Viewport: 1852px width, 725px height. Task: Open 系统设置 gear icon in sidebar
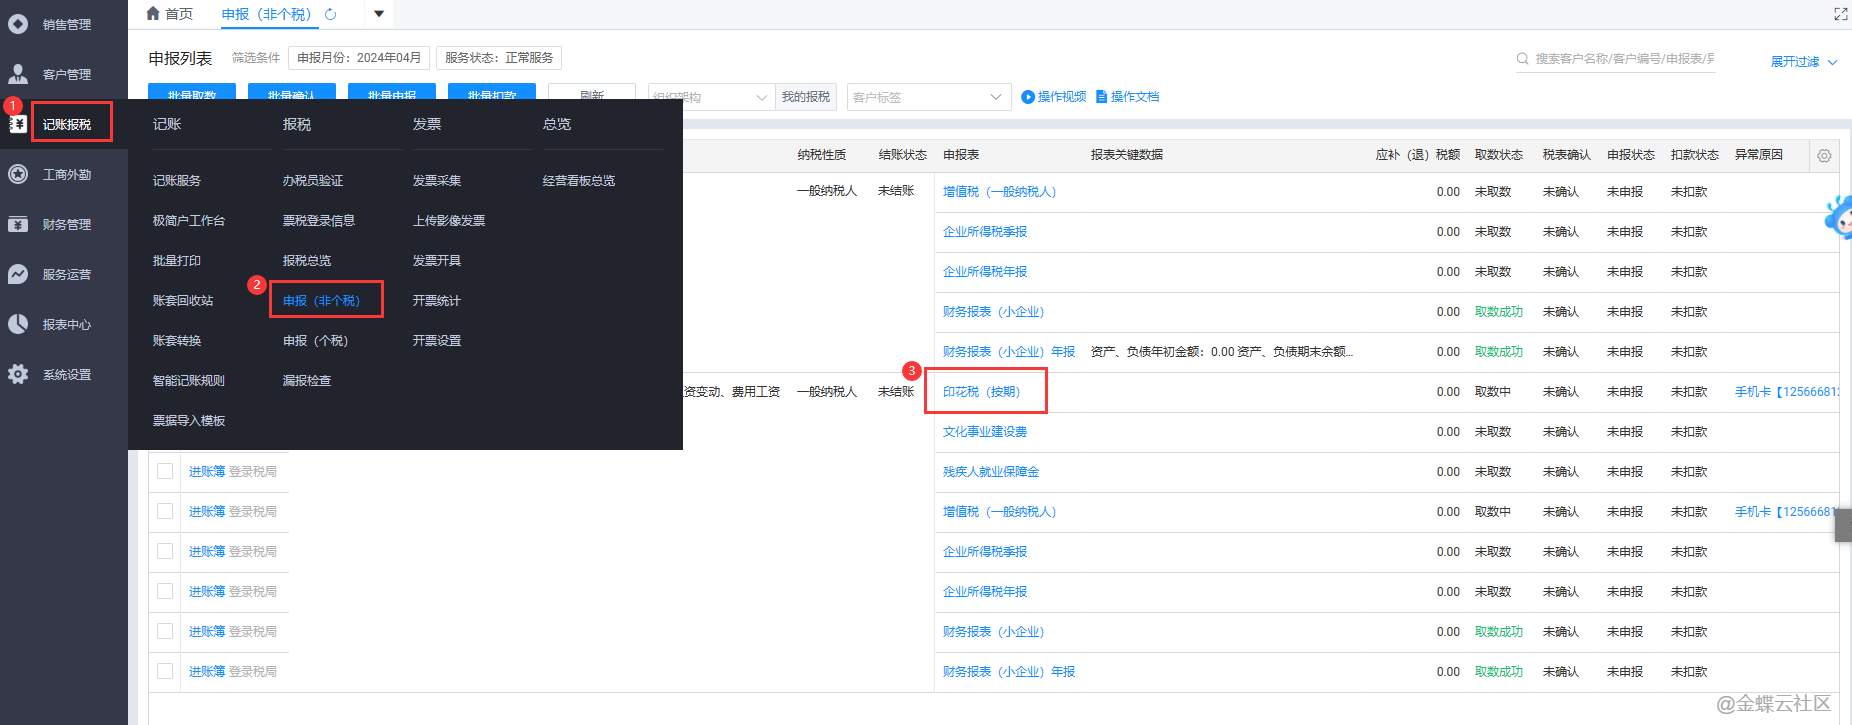click(18, 374)
